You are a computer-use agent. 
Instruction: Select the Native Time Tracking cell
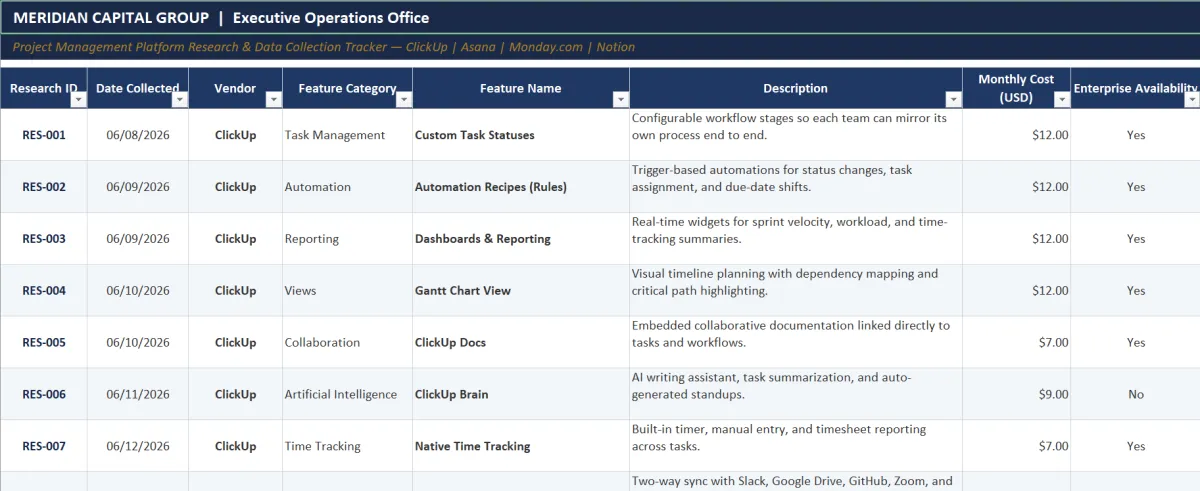tap(521, 447)
